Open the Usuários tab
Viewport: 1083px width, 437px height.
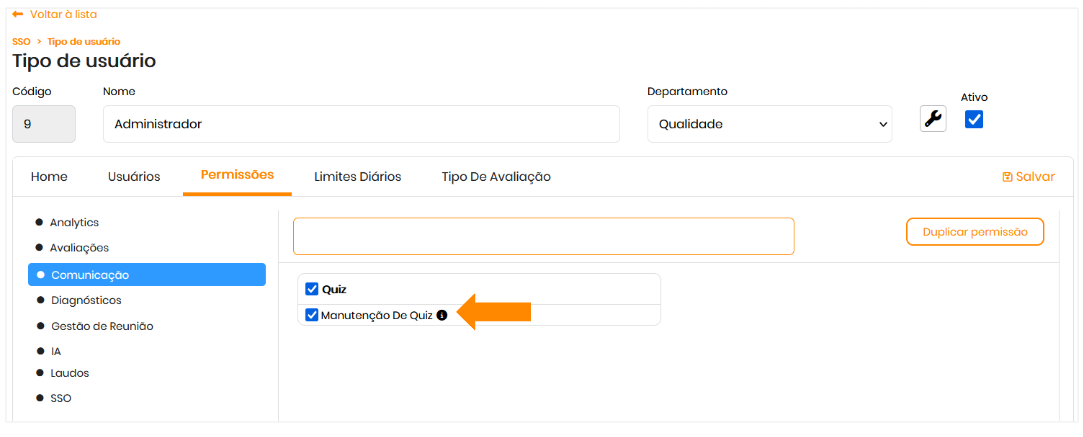click(134, 177)
